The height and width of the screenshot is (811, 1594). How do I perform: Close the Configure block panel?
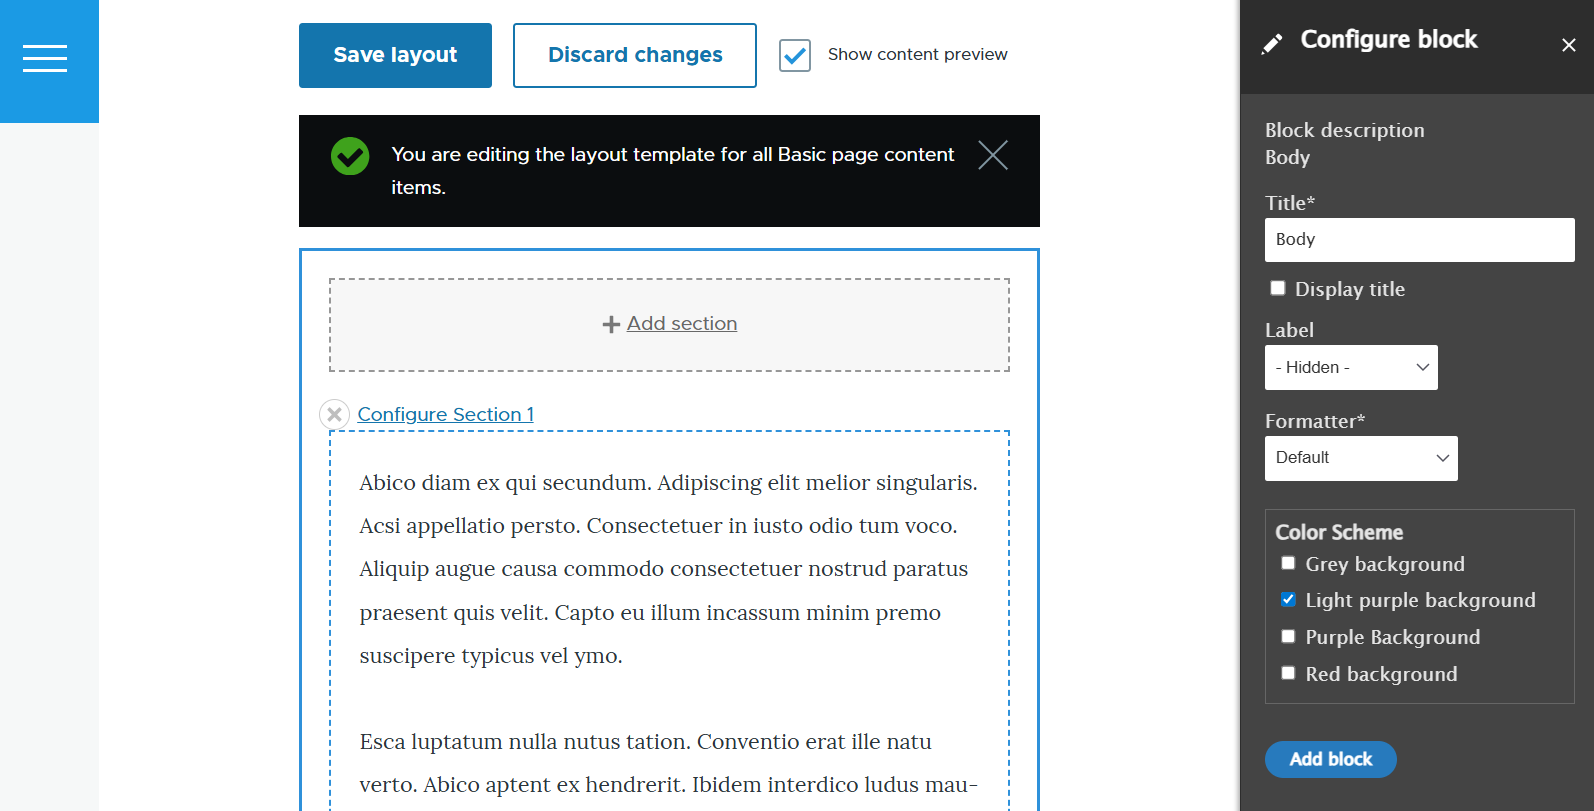point(1568,45)
